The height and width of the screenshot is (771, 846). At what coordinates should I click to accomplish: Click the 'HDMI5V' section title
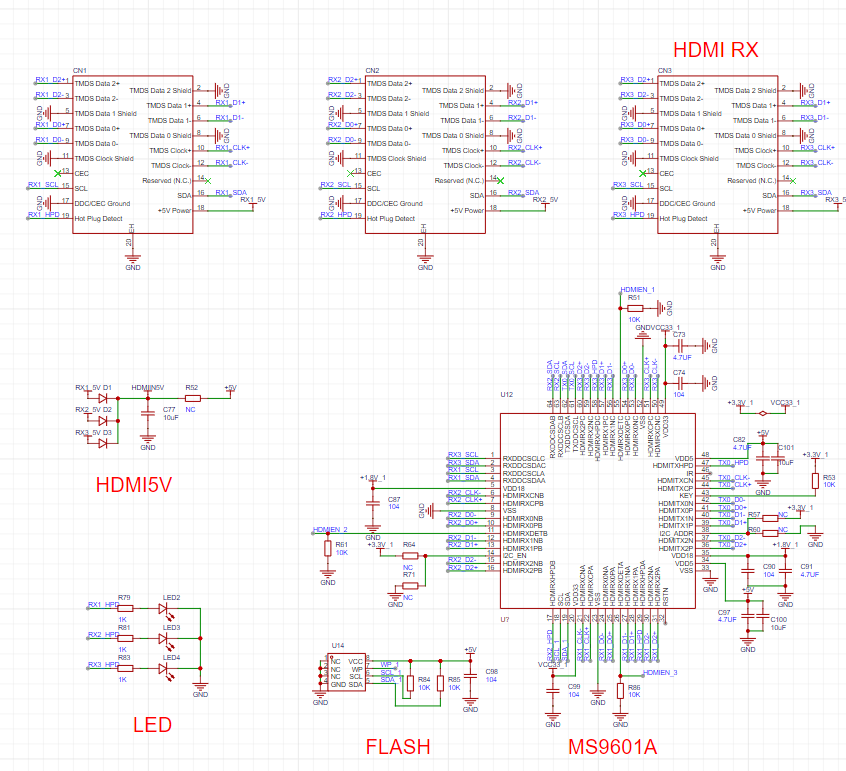[x=134, y=485]
